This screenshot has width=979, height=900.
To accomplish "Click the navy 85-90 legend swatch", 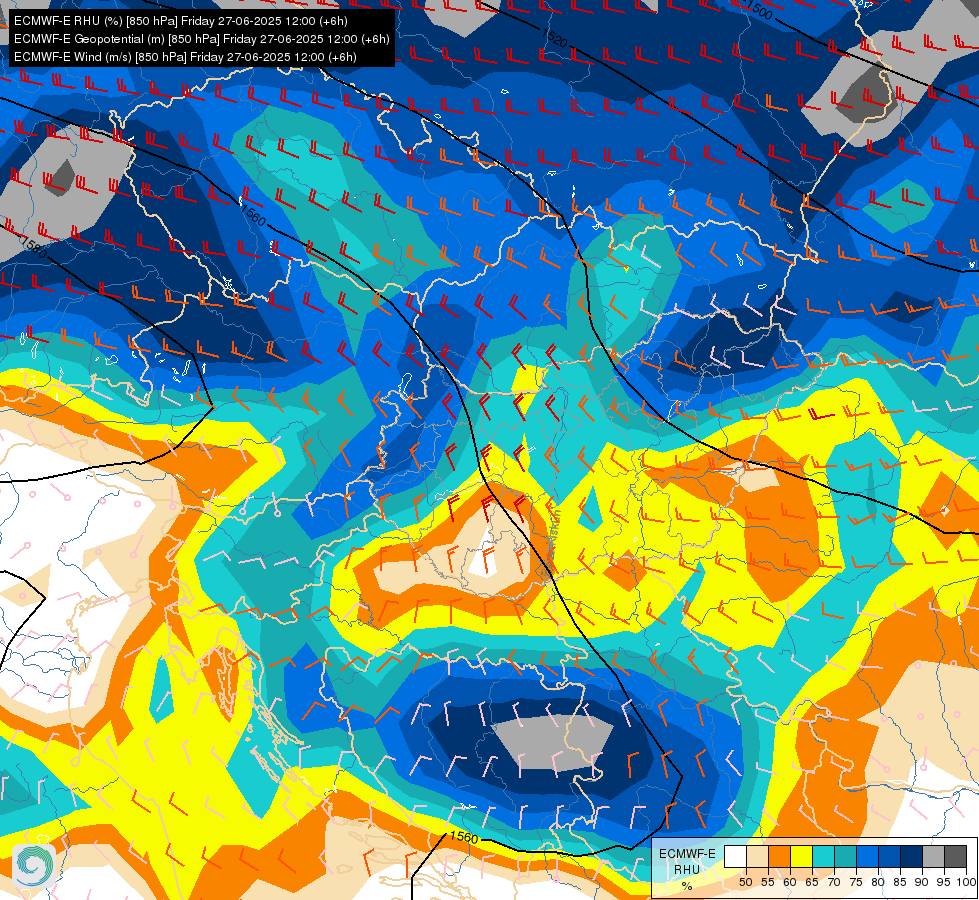I will (x=912, y=856).
